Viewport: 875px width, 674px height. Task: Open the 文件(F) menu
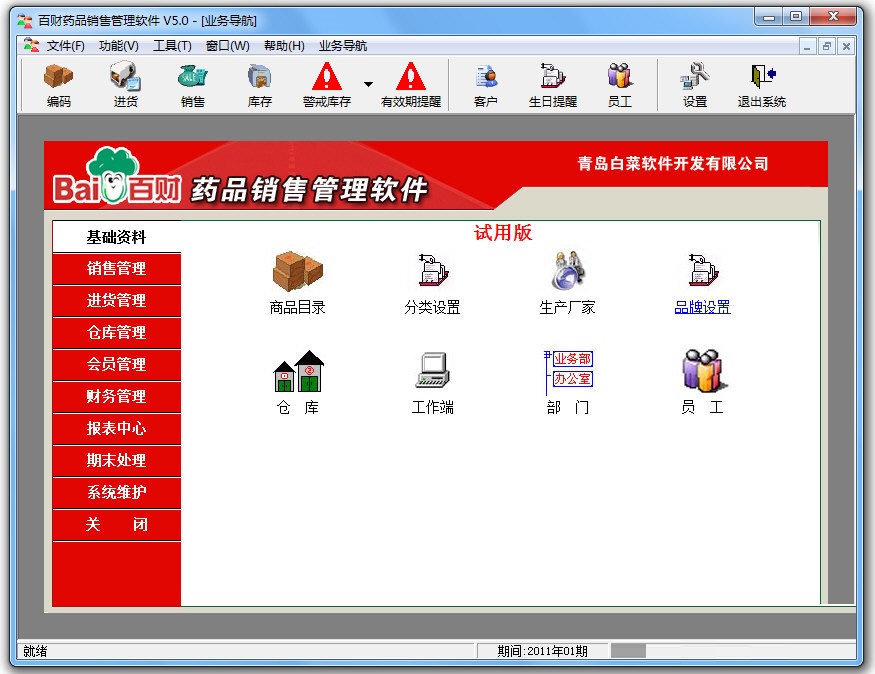coord(65,46)
